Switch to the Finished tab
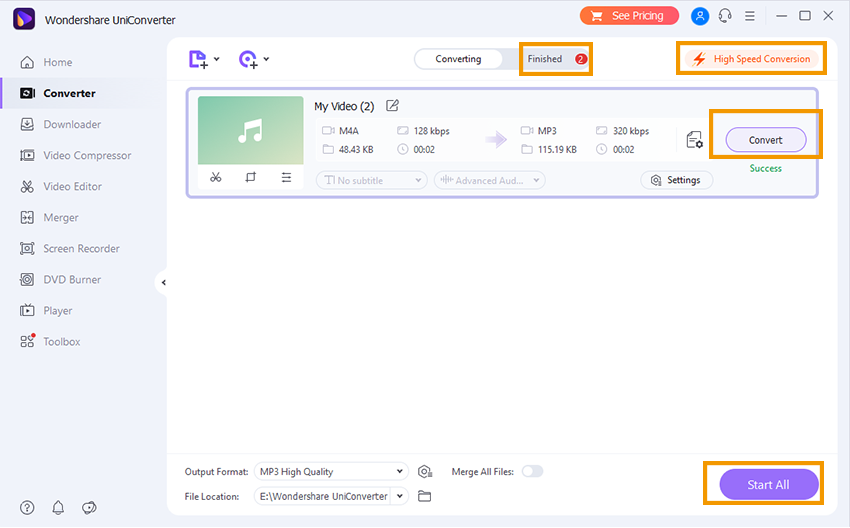850x528 pixels. (554, 59)
